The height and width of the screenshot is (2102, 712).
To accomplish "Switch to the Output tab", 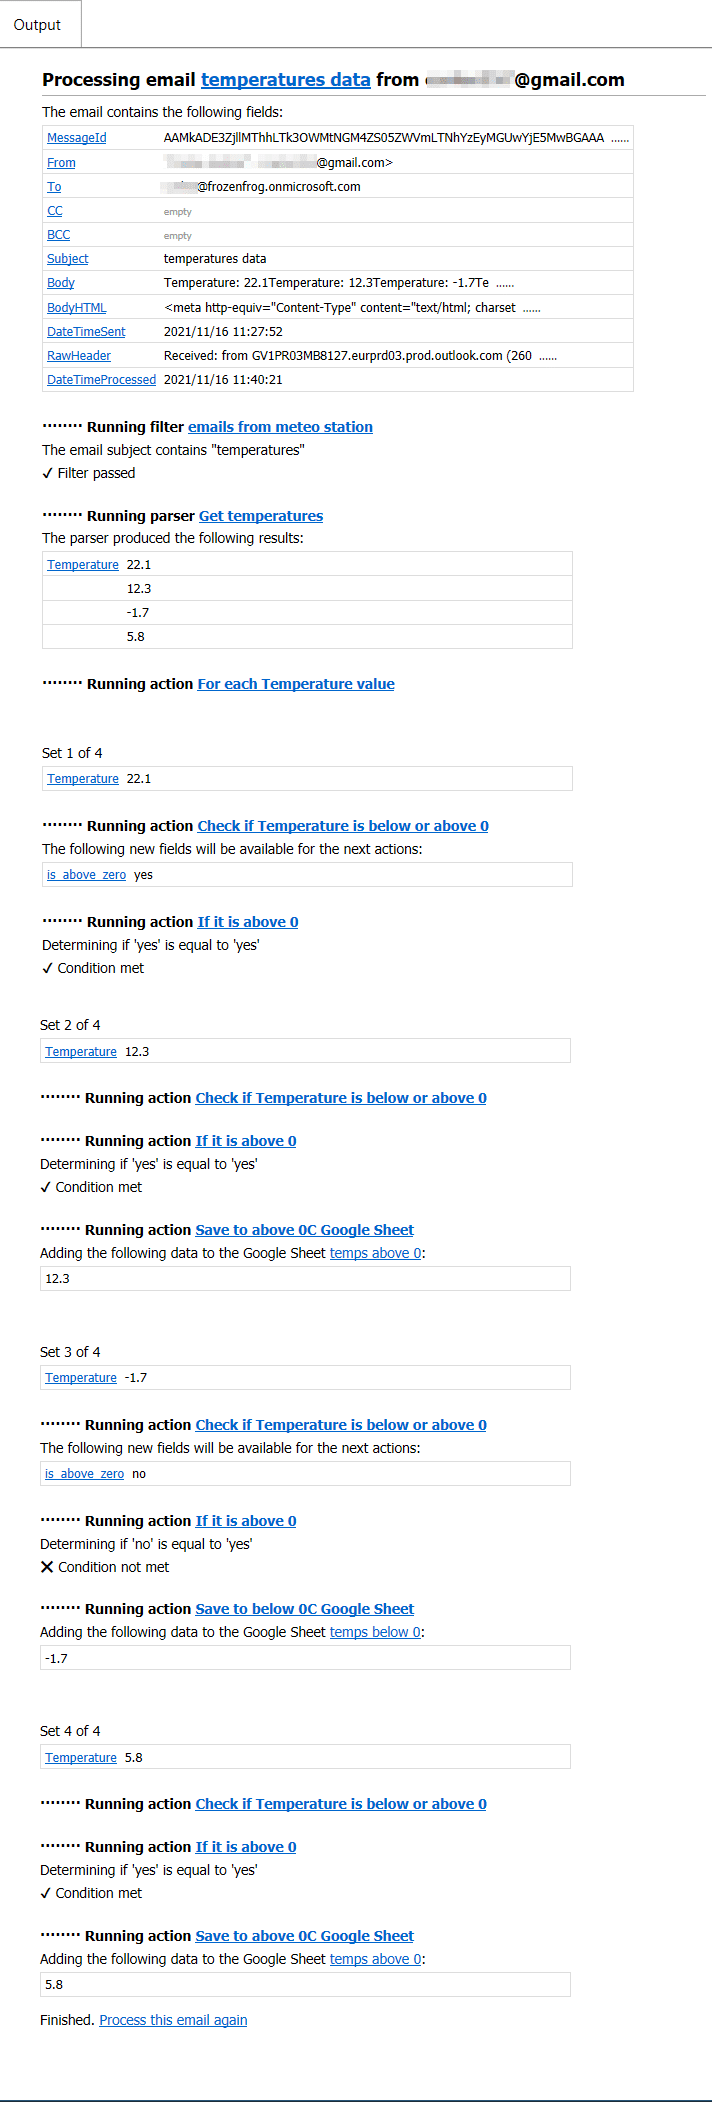I will coord(39,24).
